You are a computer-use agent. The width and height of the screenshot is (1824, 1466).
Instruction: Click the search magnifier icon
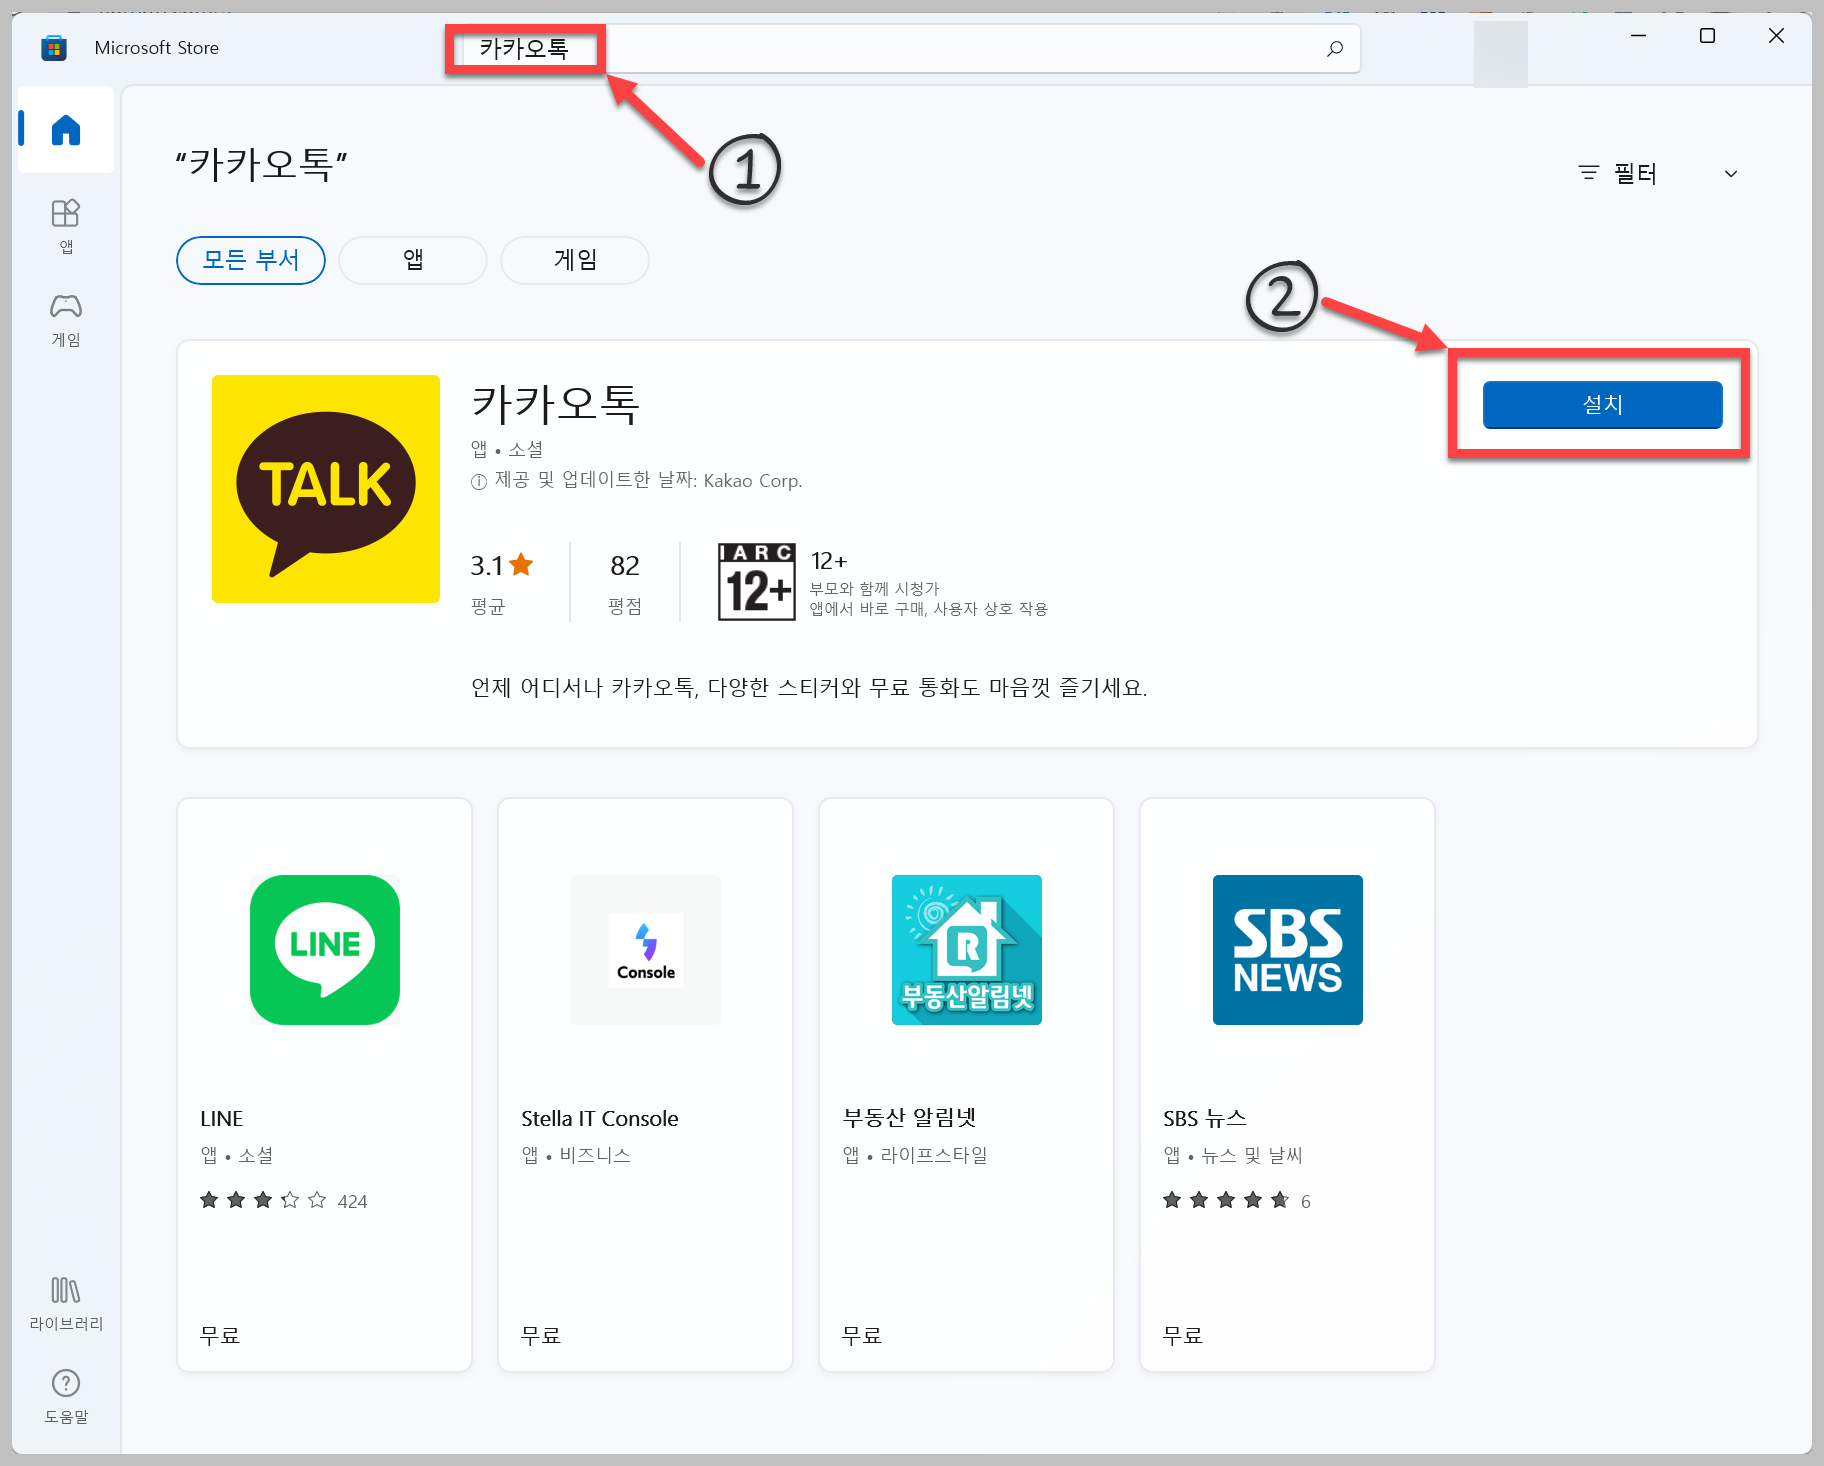click(1334, 48)
